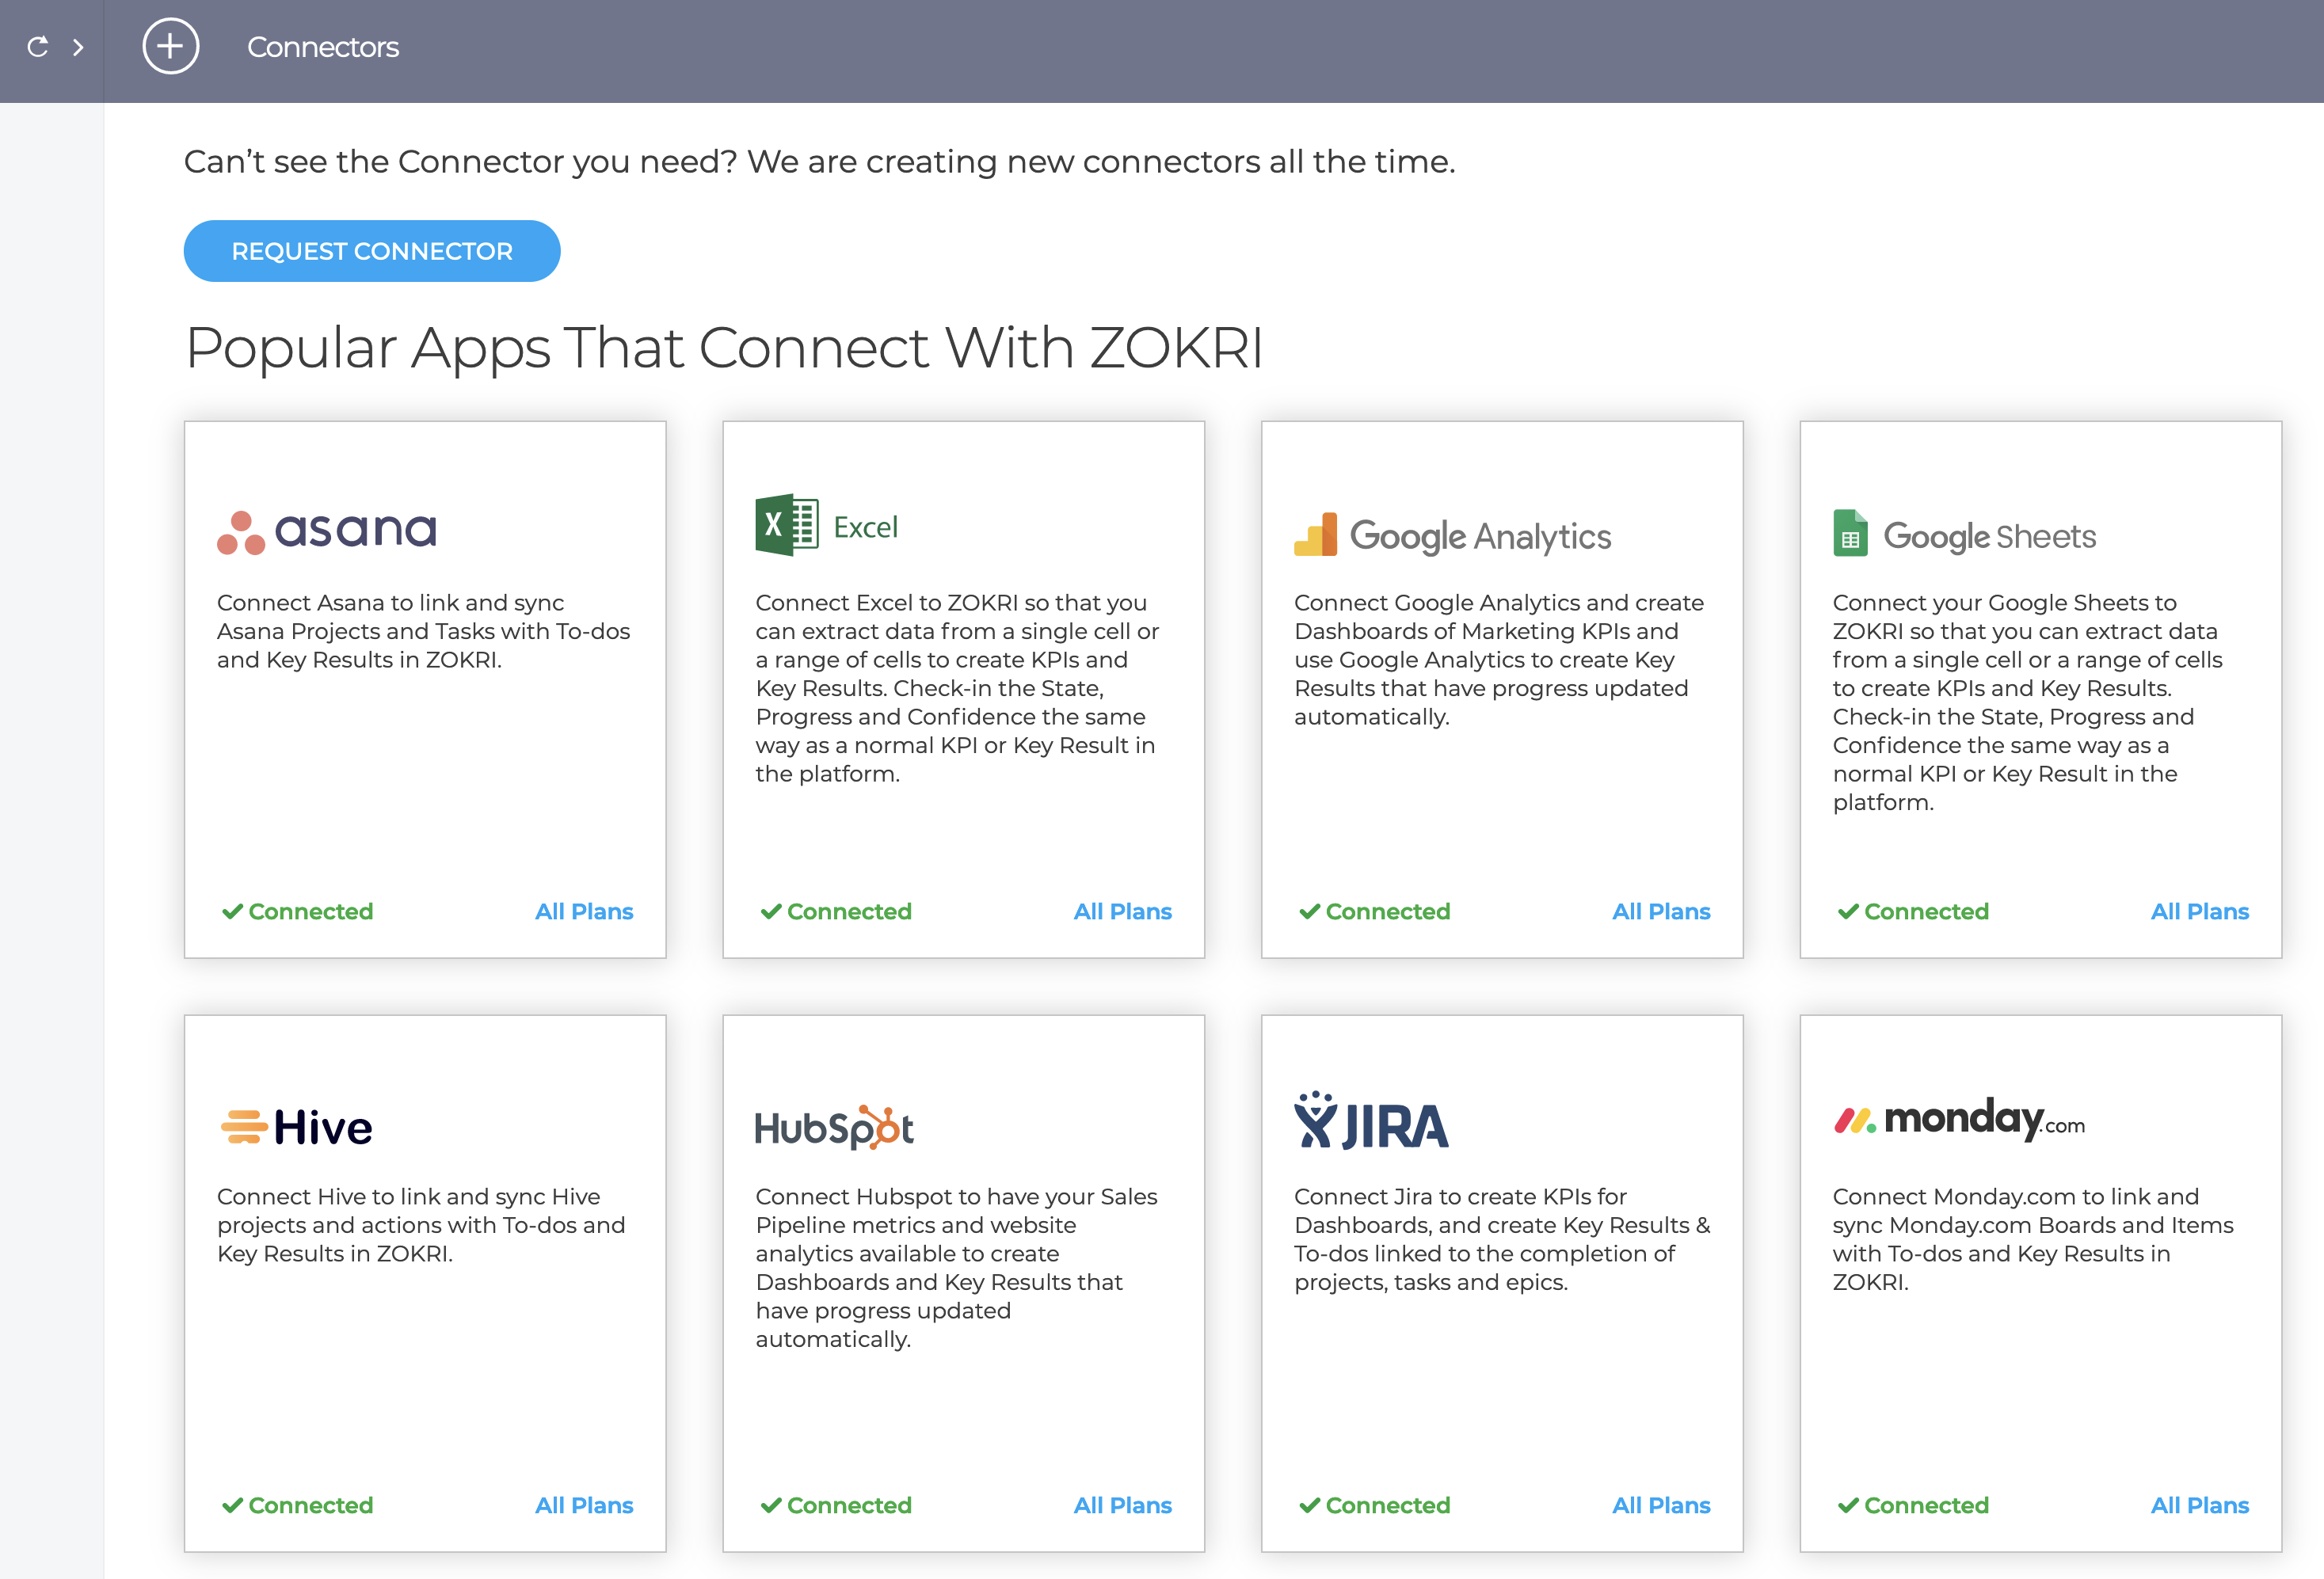Open All Plans link on Asana card

(x=584, y=911)
